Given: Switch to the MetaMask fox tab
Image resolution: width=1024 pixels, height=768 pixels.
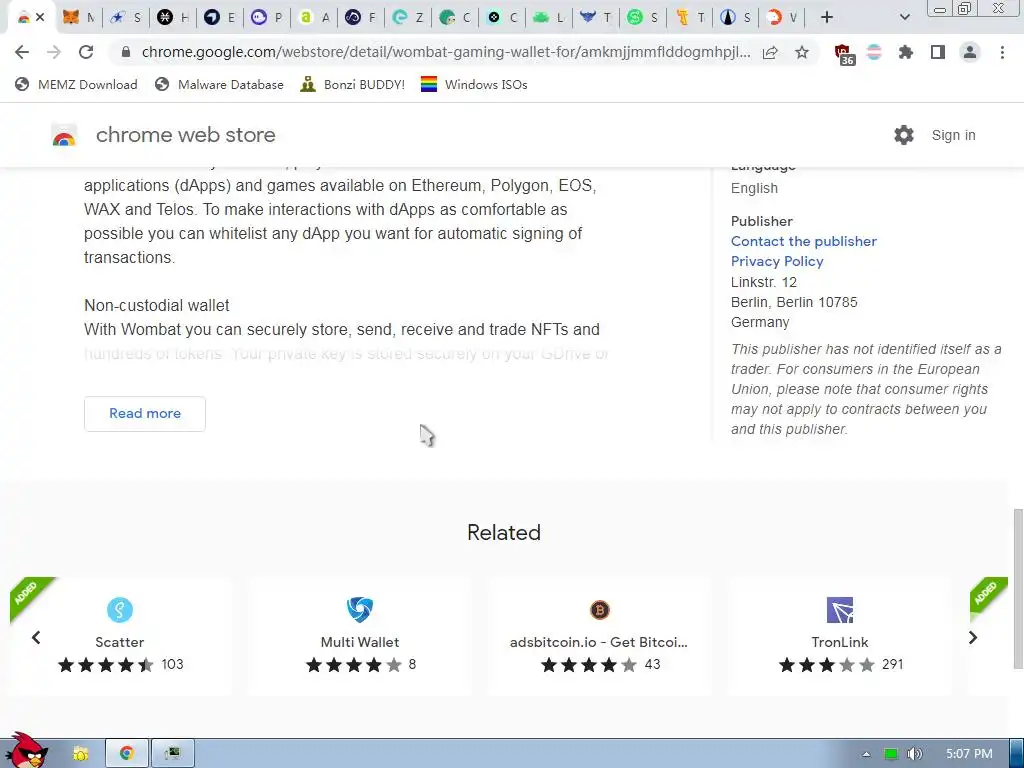Looking at the screenshot, I should (x=78, y=18).
